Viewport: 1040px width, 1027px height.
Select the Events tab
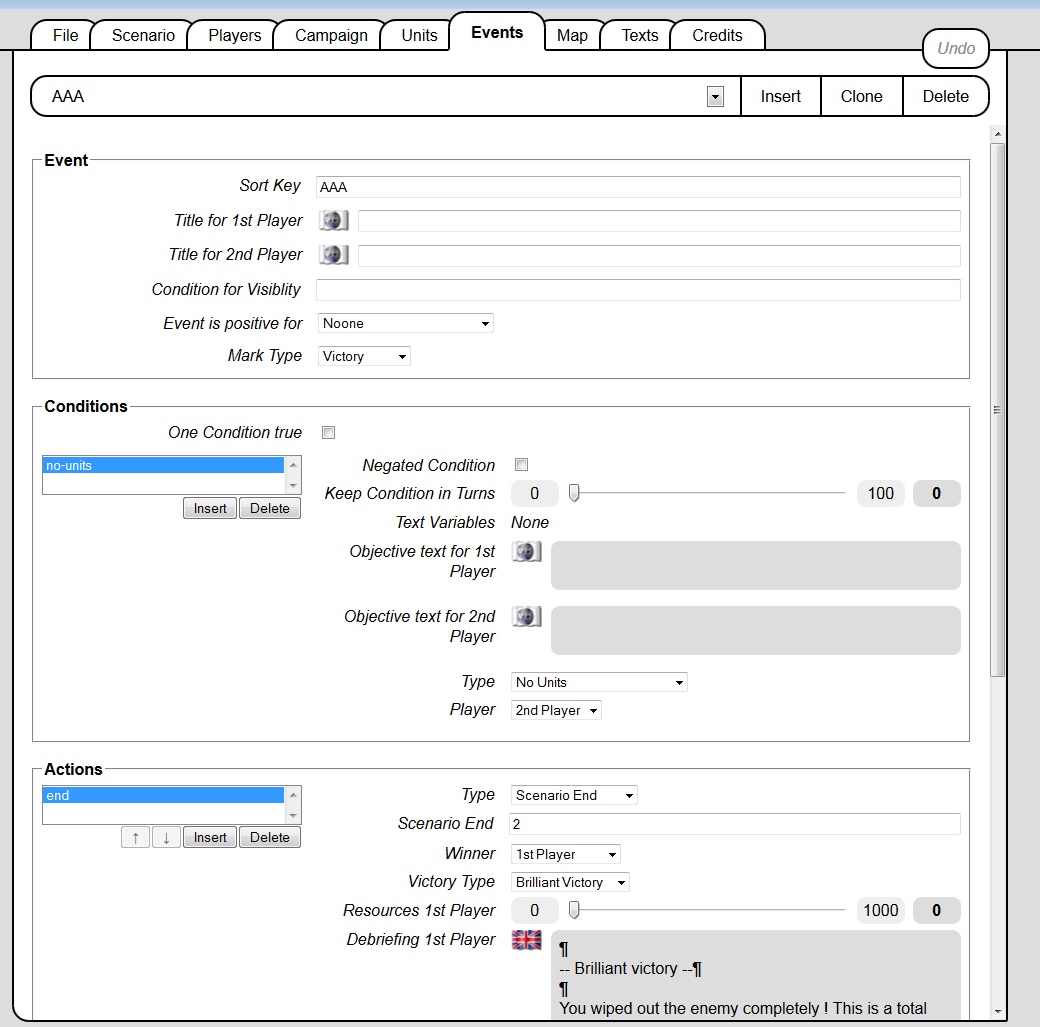coord(497,33)
